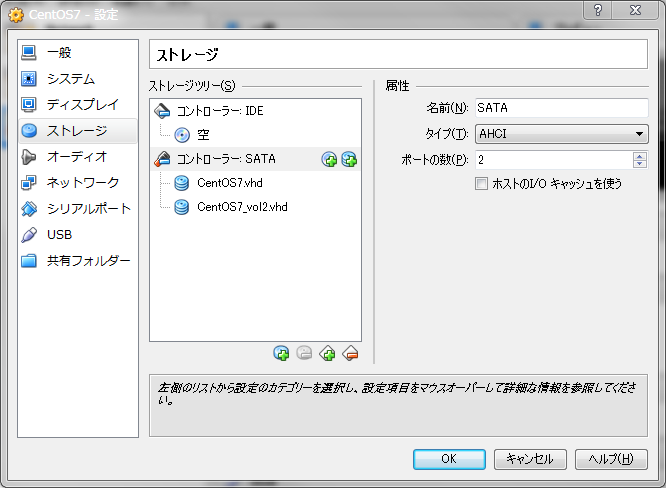The width and height of the screenshot is (666, 488).
Task: Click the USB plug icon
Action: [29, 234]
